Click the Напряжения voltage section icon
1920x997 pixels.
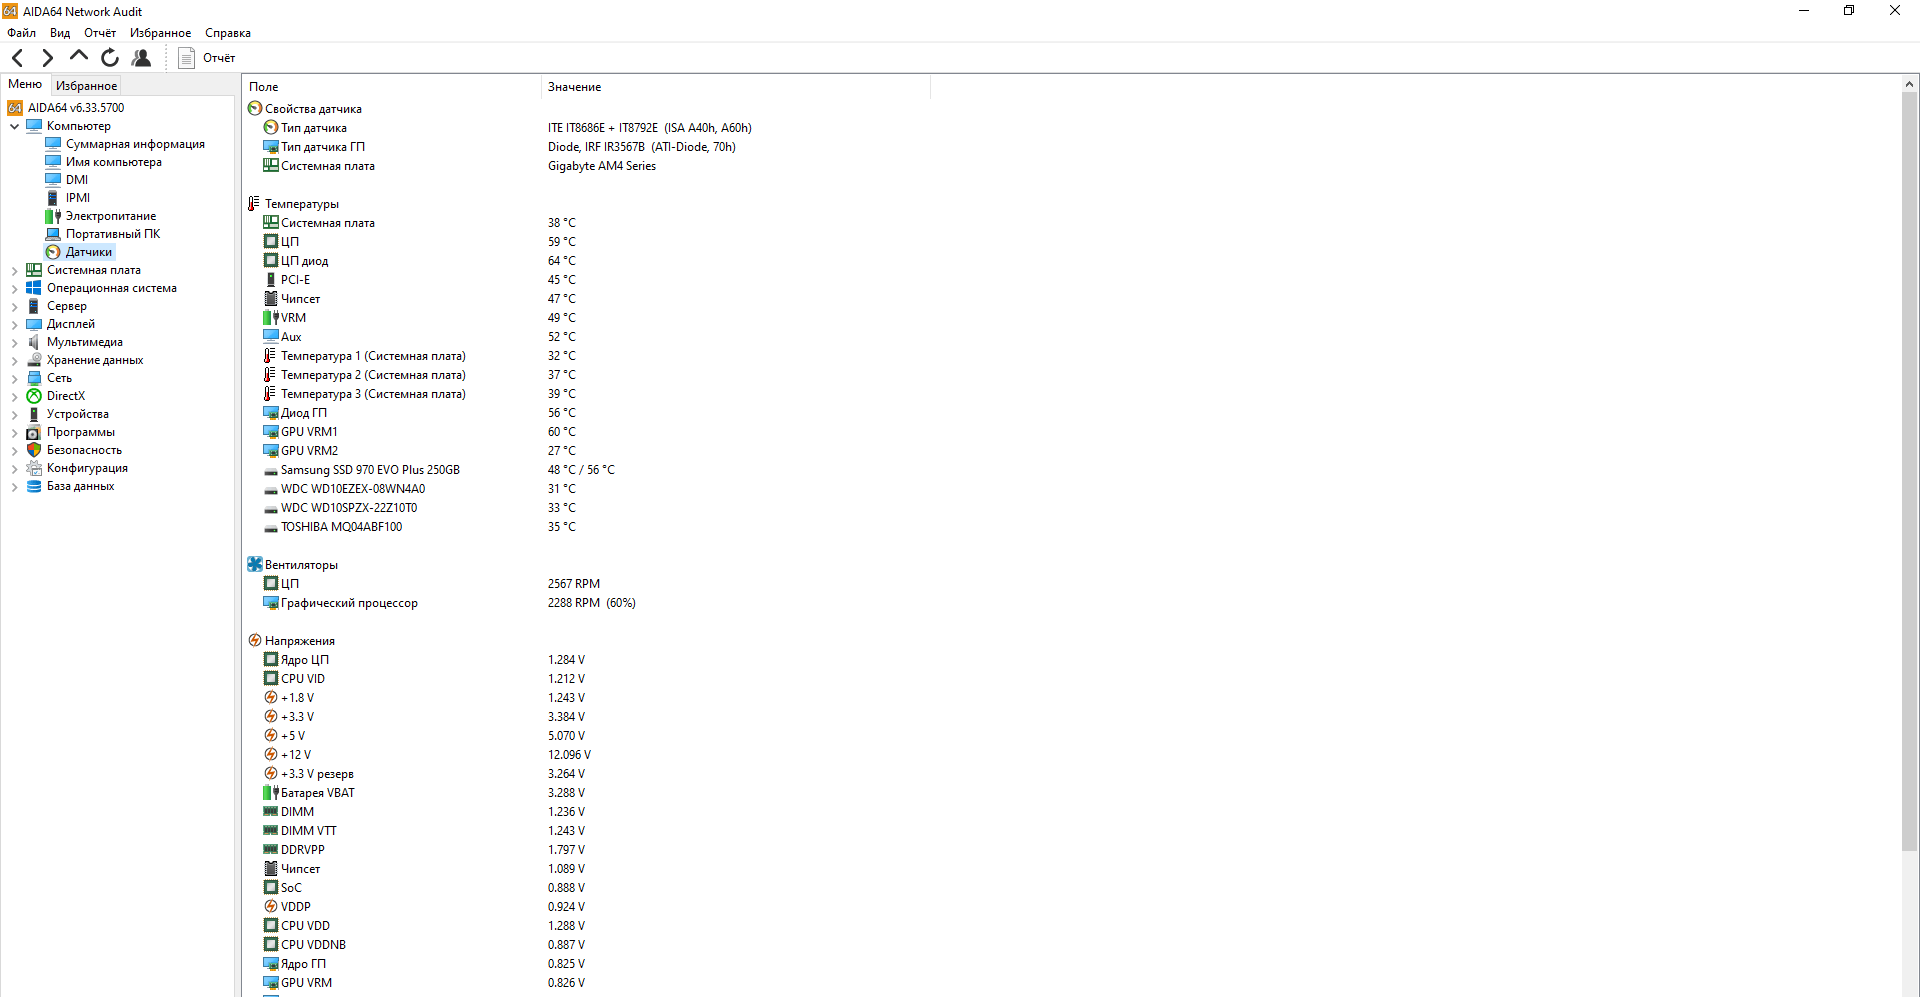click(x=254, y=641)
